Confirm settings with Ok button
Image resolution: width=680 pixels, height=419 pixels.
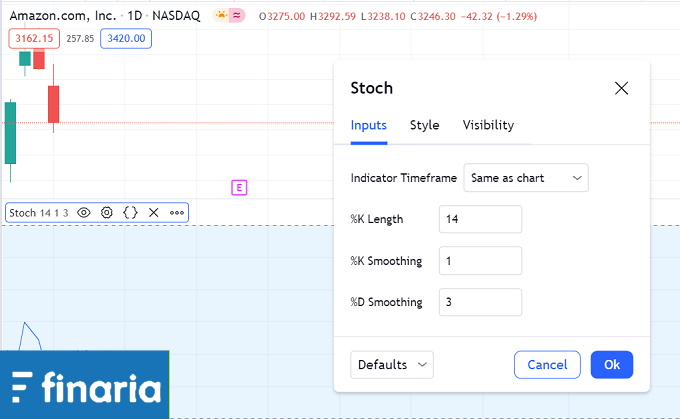point(612,365)
